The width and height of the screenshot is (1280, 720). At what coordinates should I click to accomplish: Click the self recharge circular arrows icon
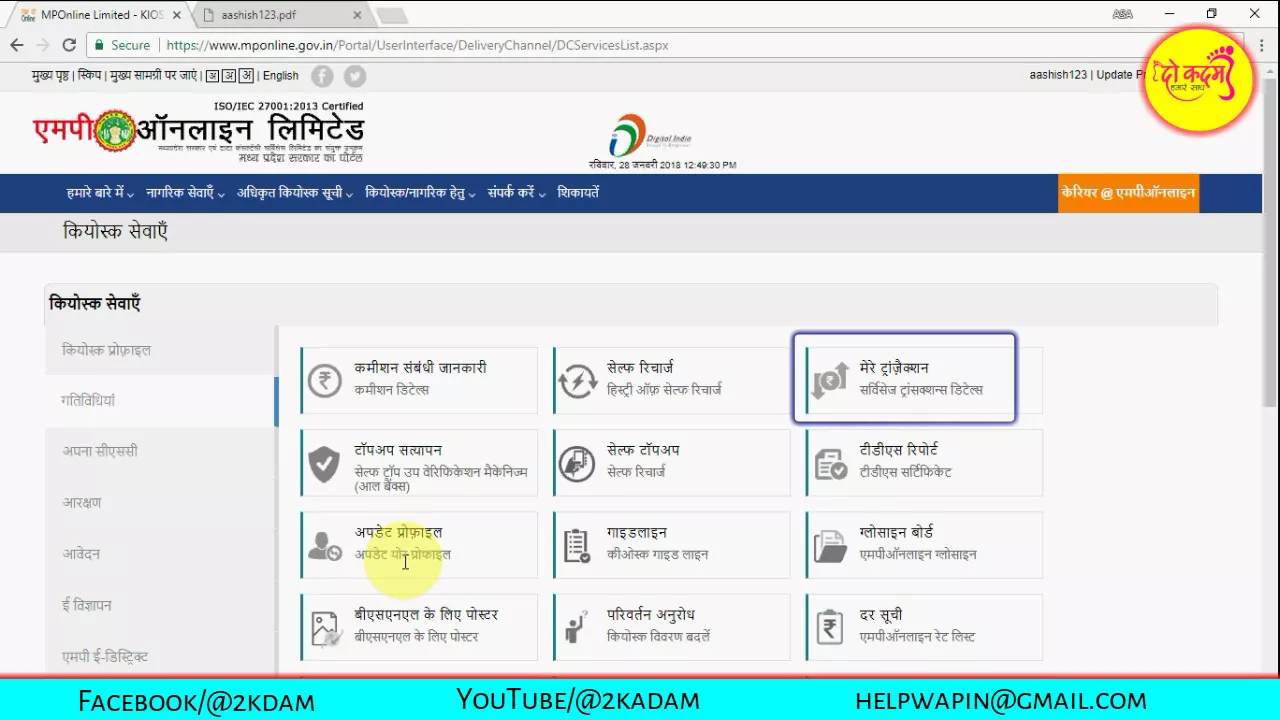coord(577,380)
